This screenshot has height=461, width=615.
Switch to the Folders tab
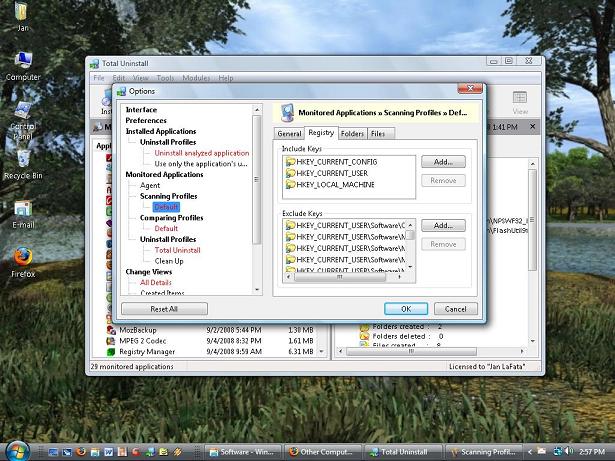click(352, 134)
